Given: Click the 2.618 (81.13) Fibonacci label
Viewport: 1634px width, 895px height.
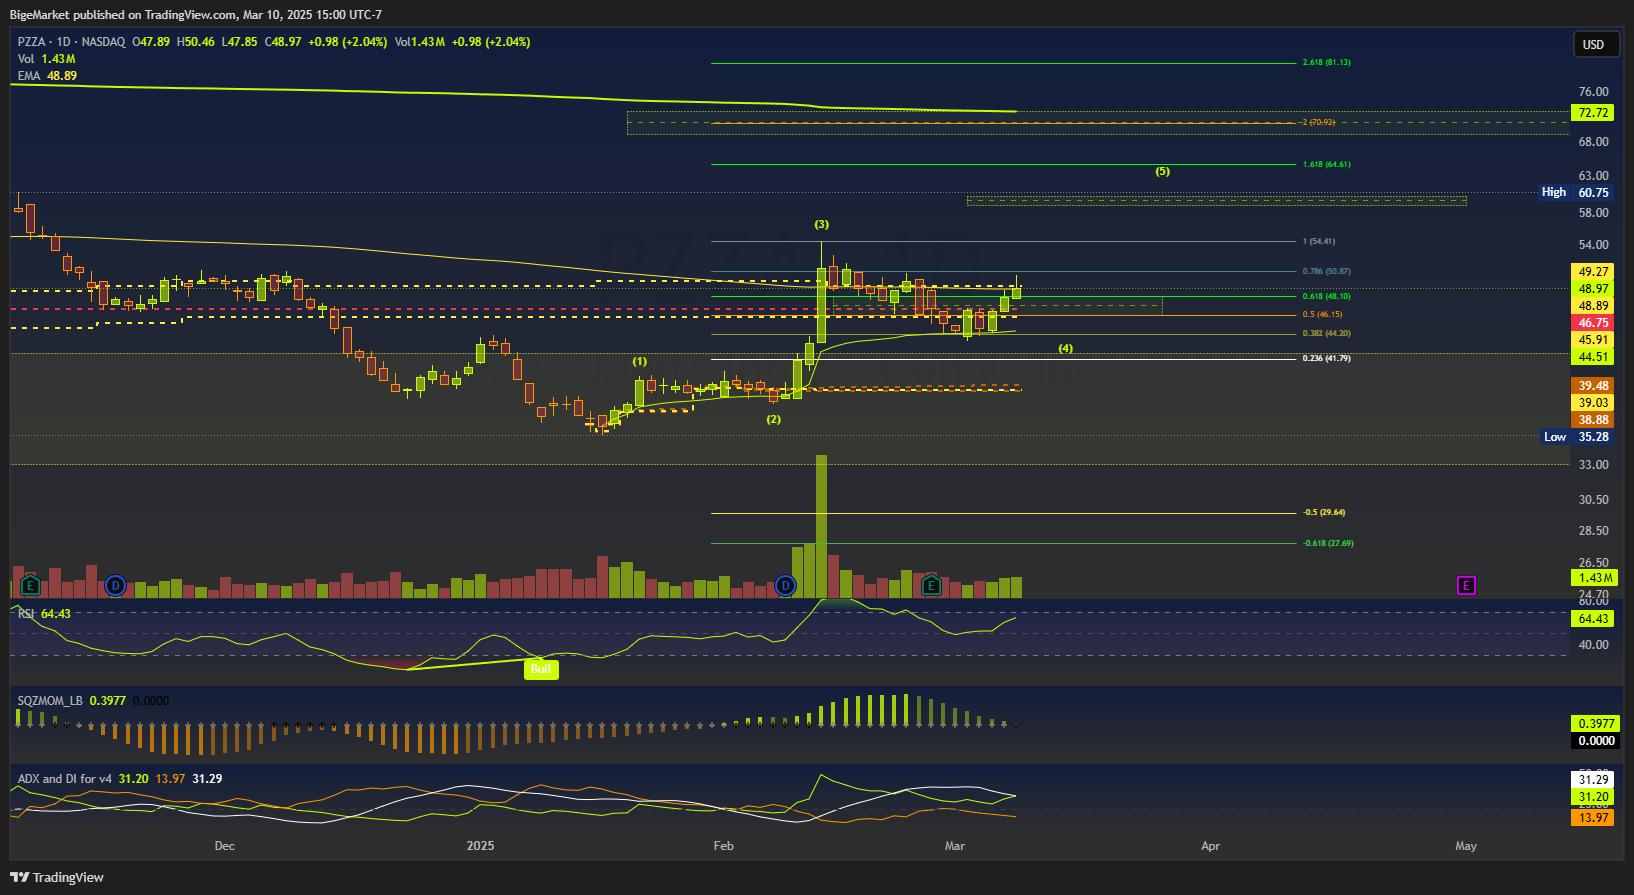Looking at the screenshot, I should (x=1326, y=62).
